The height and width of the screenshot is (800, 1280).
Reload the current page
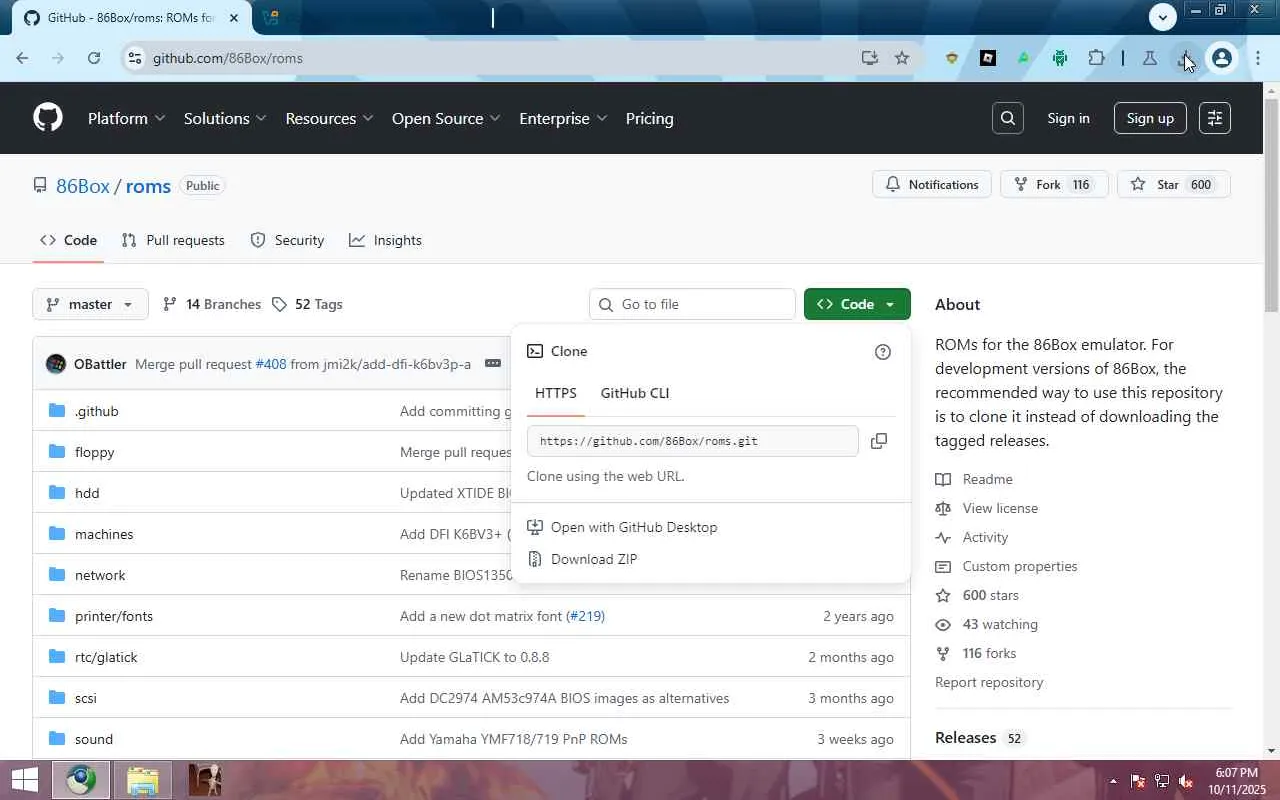click(94, 58)
